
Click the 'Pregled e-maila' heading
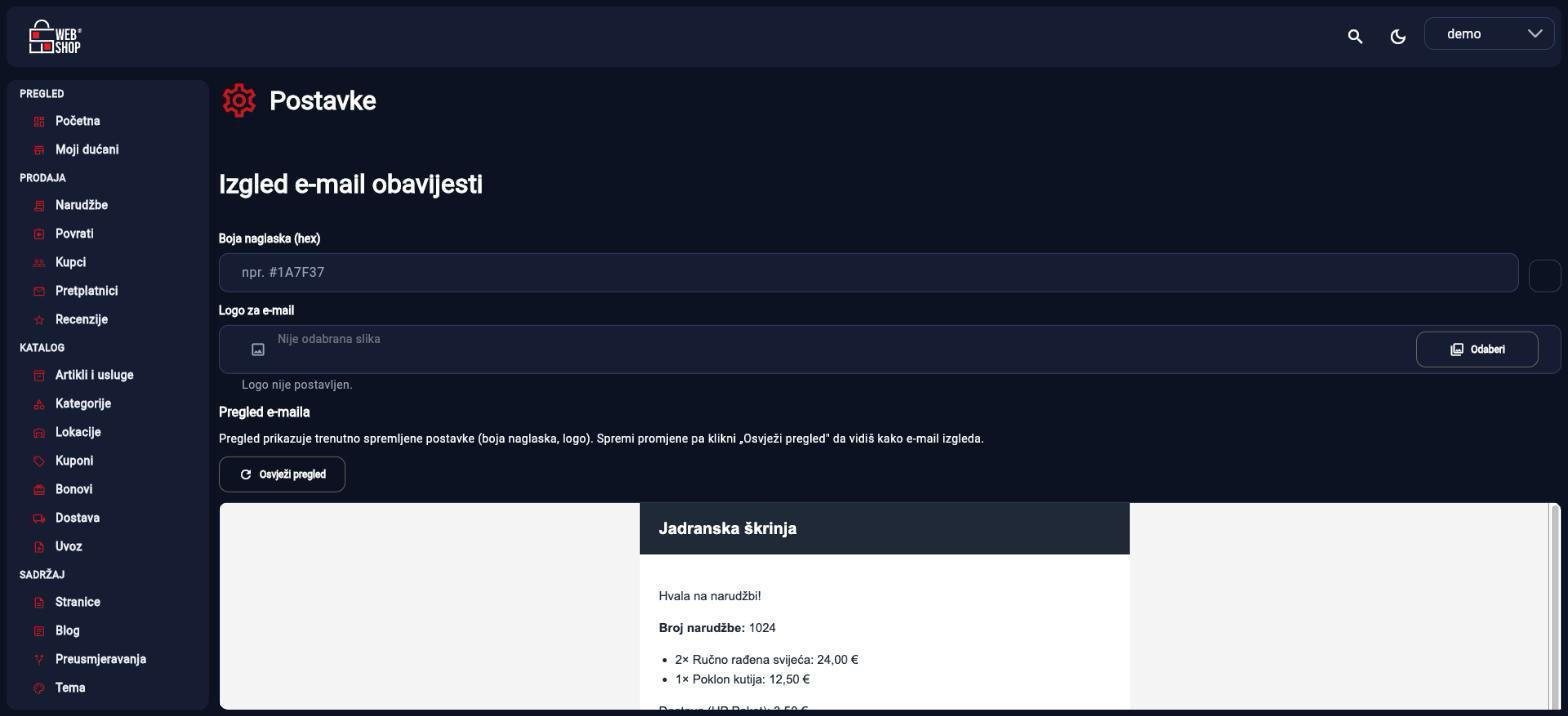(264, 412)
